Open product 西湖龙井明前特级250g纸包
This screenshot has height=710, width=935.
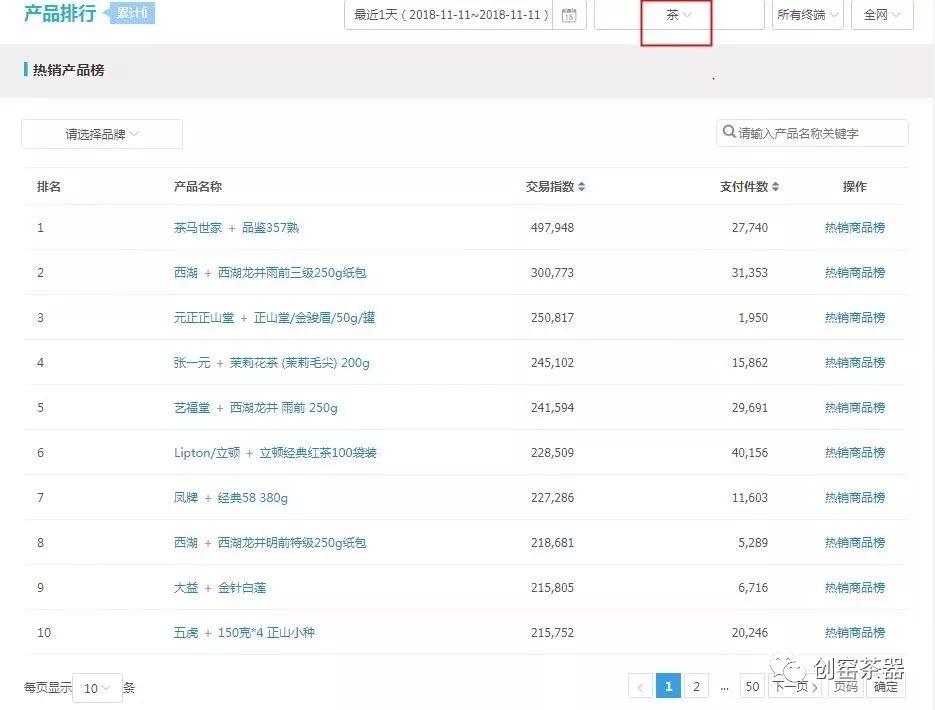270,542
